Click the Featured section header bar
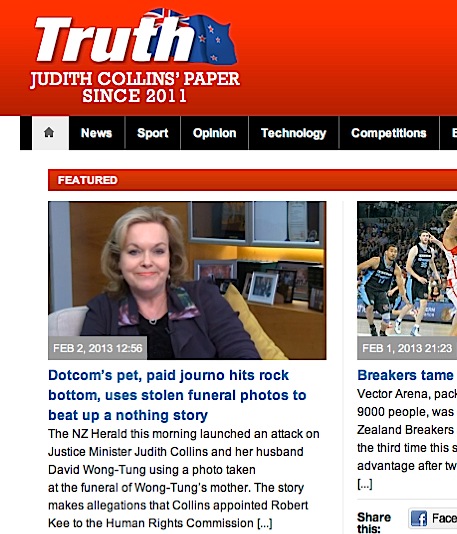Viewport: 457px width, 534px height. point(252,180)
